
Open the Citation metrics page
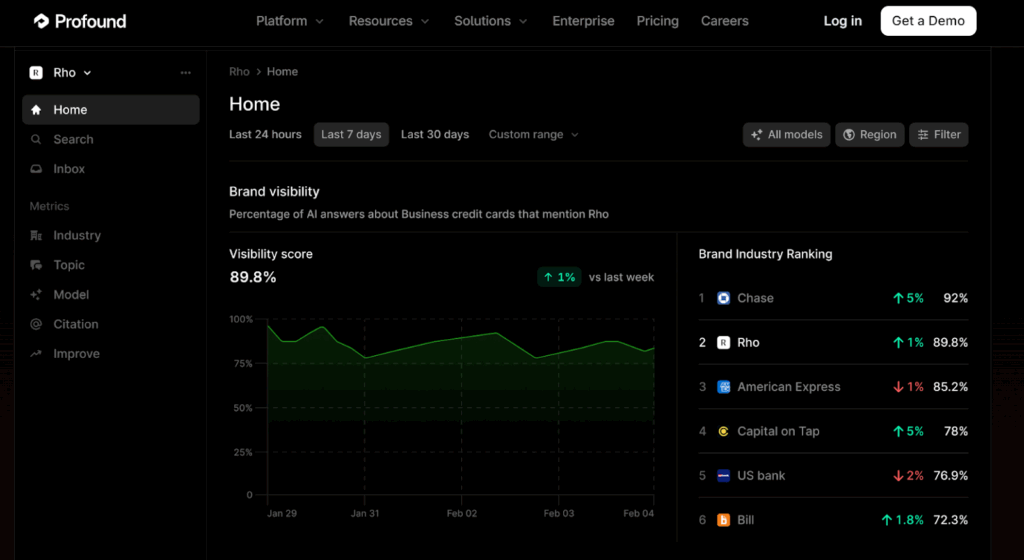click(76, 324)
